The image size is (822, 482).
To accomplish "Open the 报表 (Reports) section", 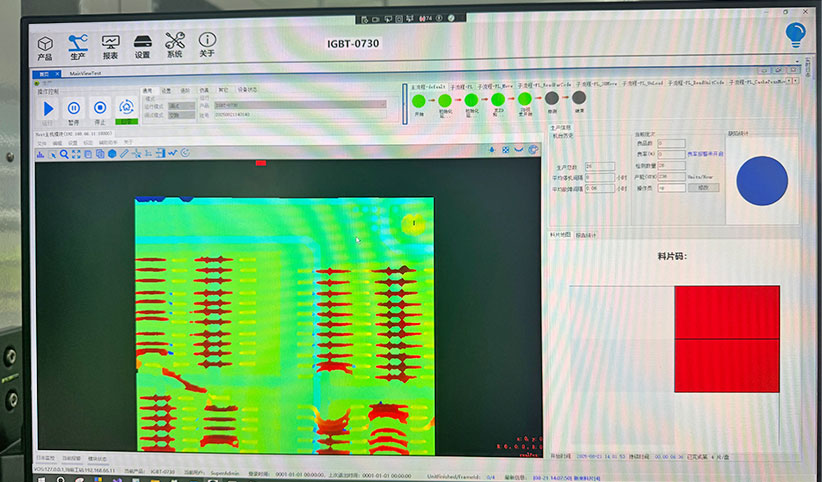I will pos(110,46).
